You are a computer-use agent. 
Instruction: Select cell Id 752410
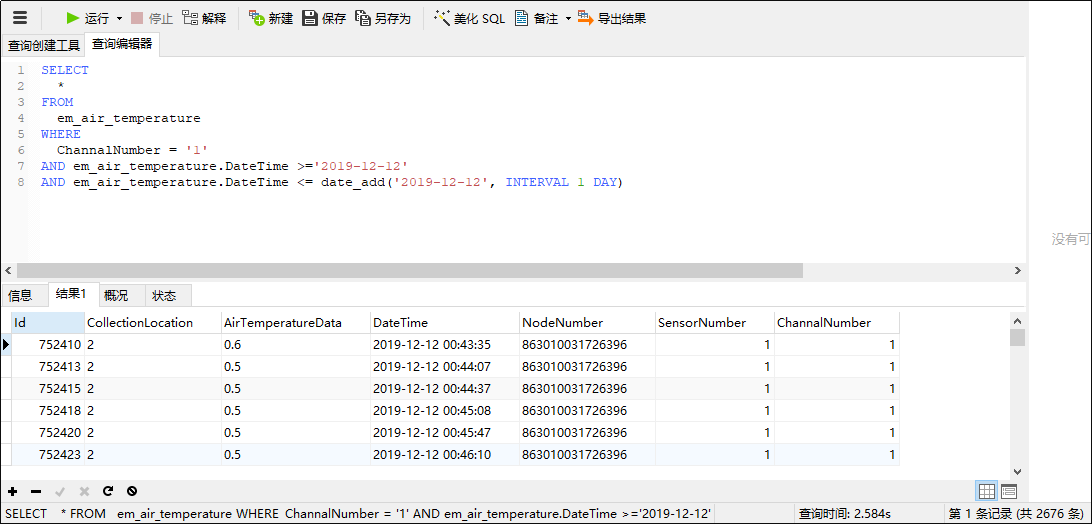(x=47, y=344)
